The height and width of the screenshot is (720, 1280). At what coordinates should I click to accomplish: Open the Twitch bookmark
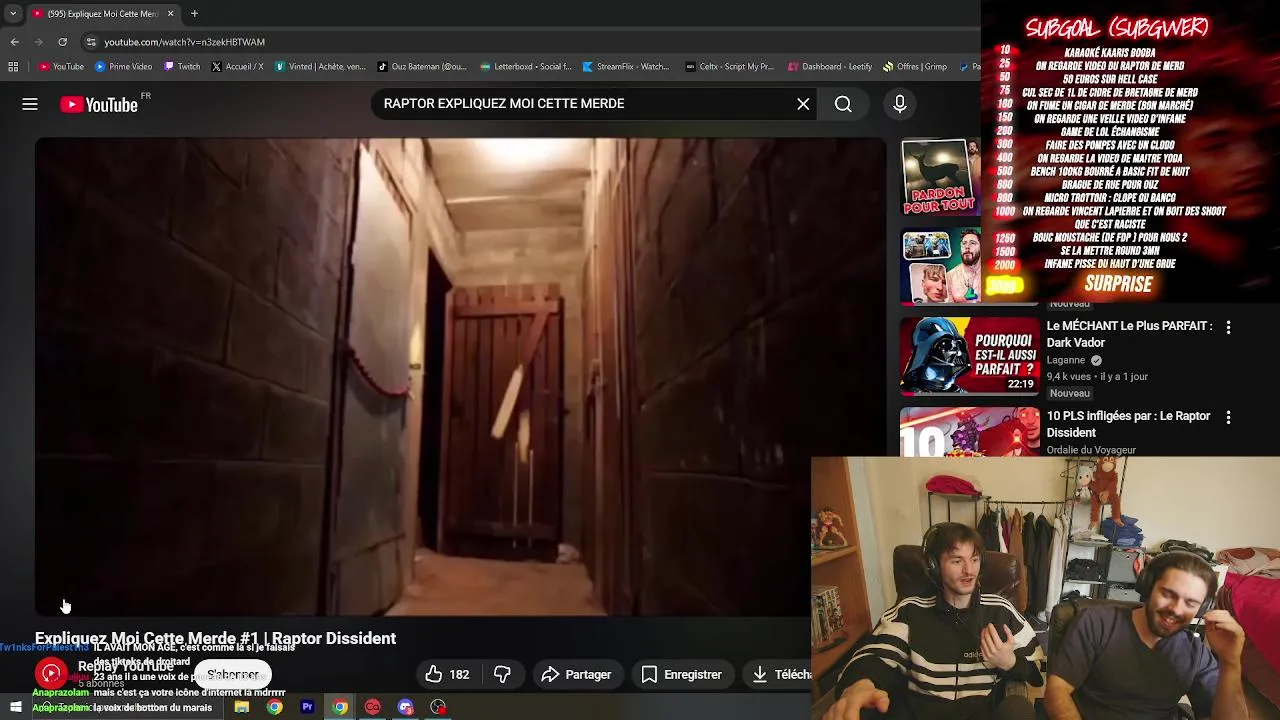(182, 67)
